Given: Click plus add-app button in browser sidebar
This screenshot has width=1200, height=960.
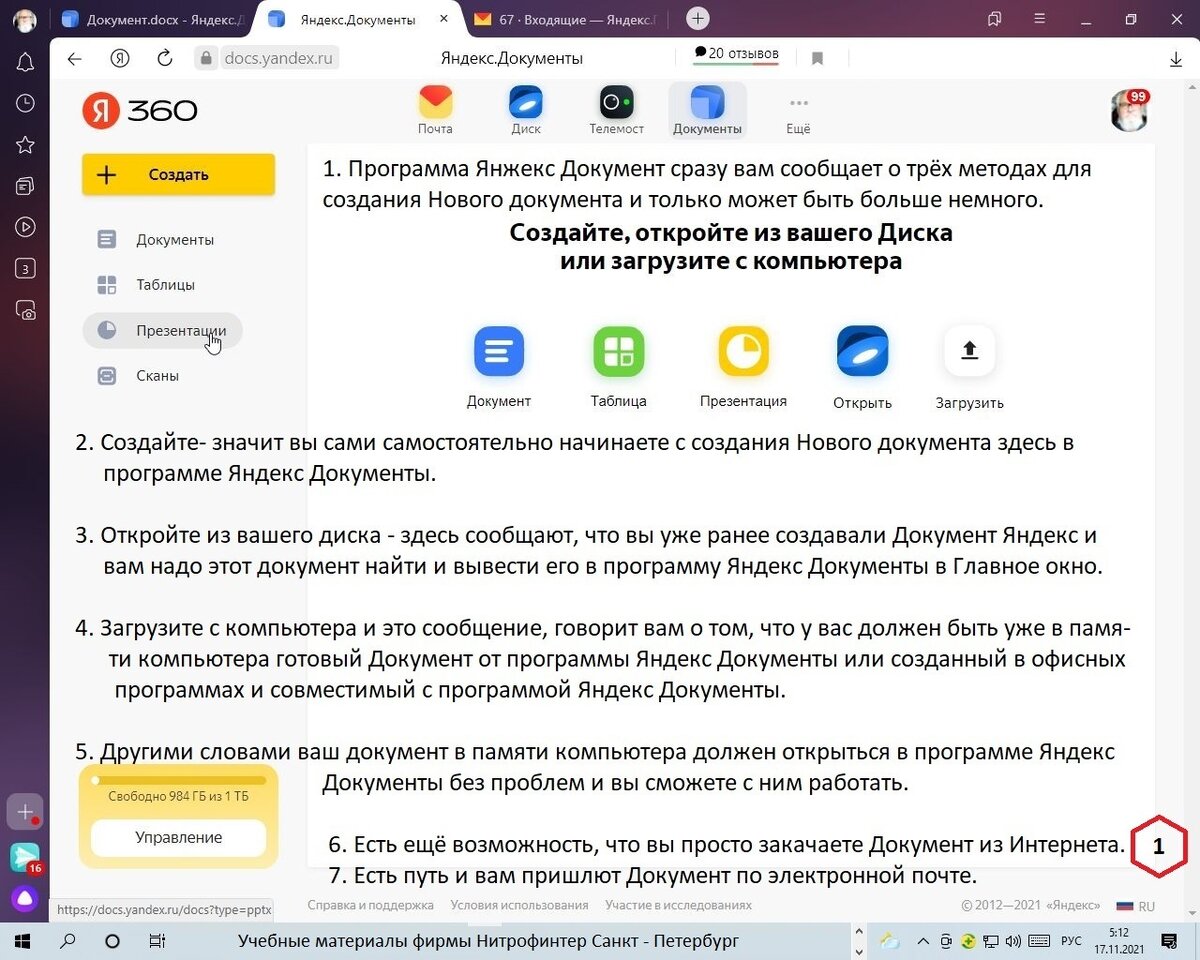Looking at the screenshot, I should click(25, 812).
